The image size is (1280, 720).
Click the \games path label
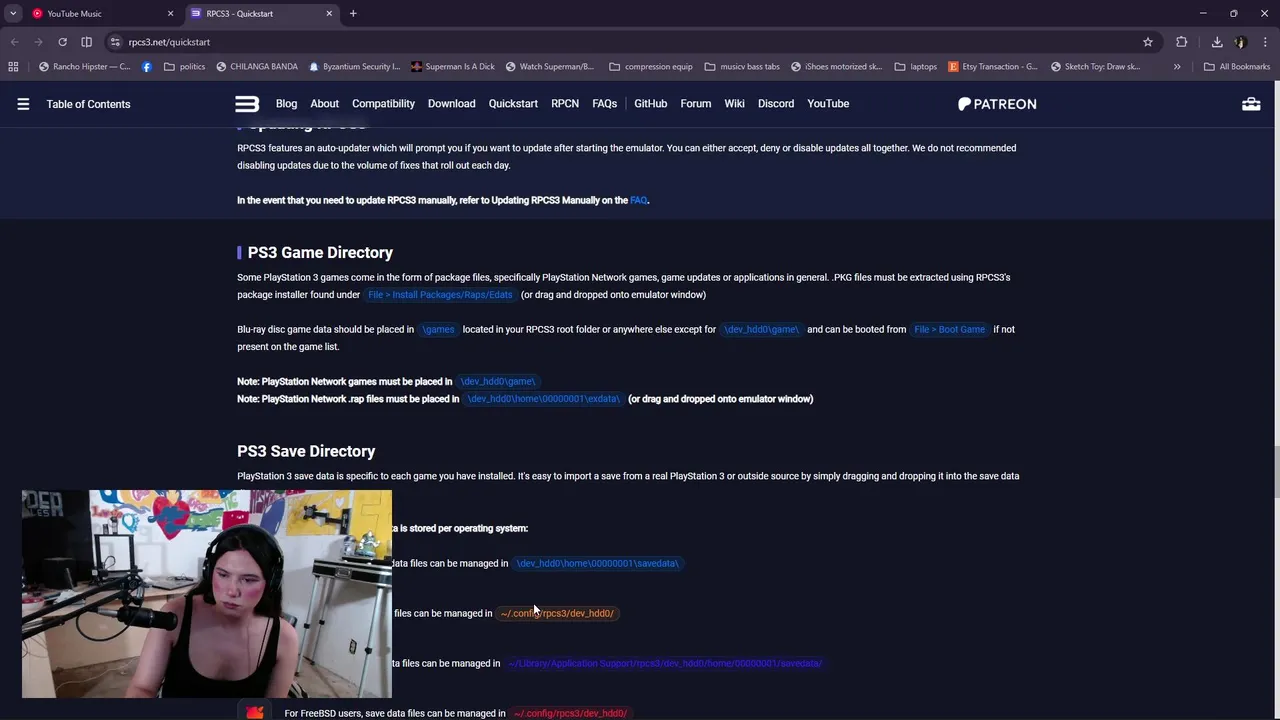[x=438, y=329]
